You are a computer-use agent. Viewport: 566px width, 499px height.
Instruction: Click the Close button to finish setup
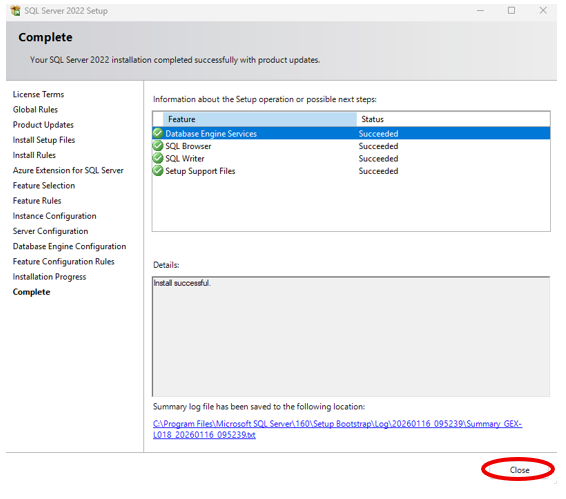pos(519,470)
